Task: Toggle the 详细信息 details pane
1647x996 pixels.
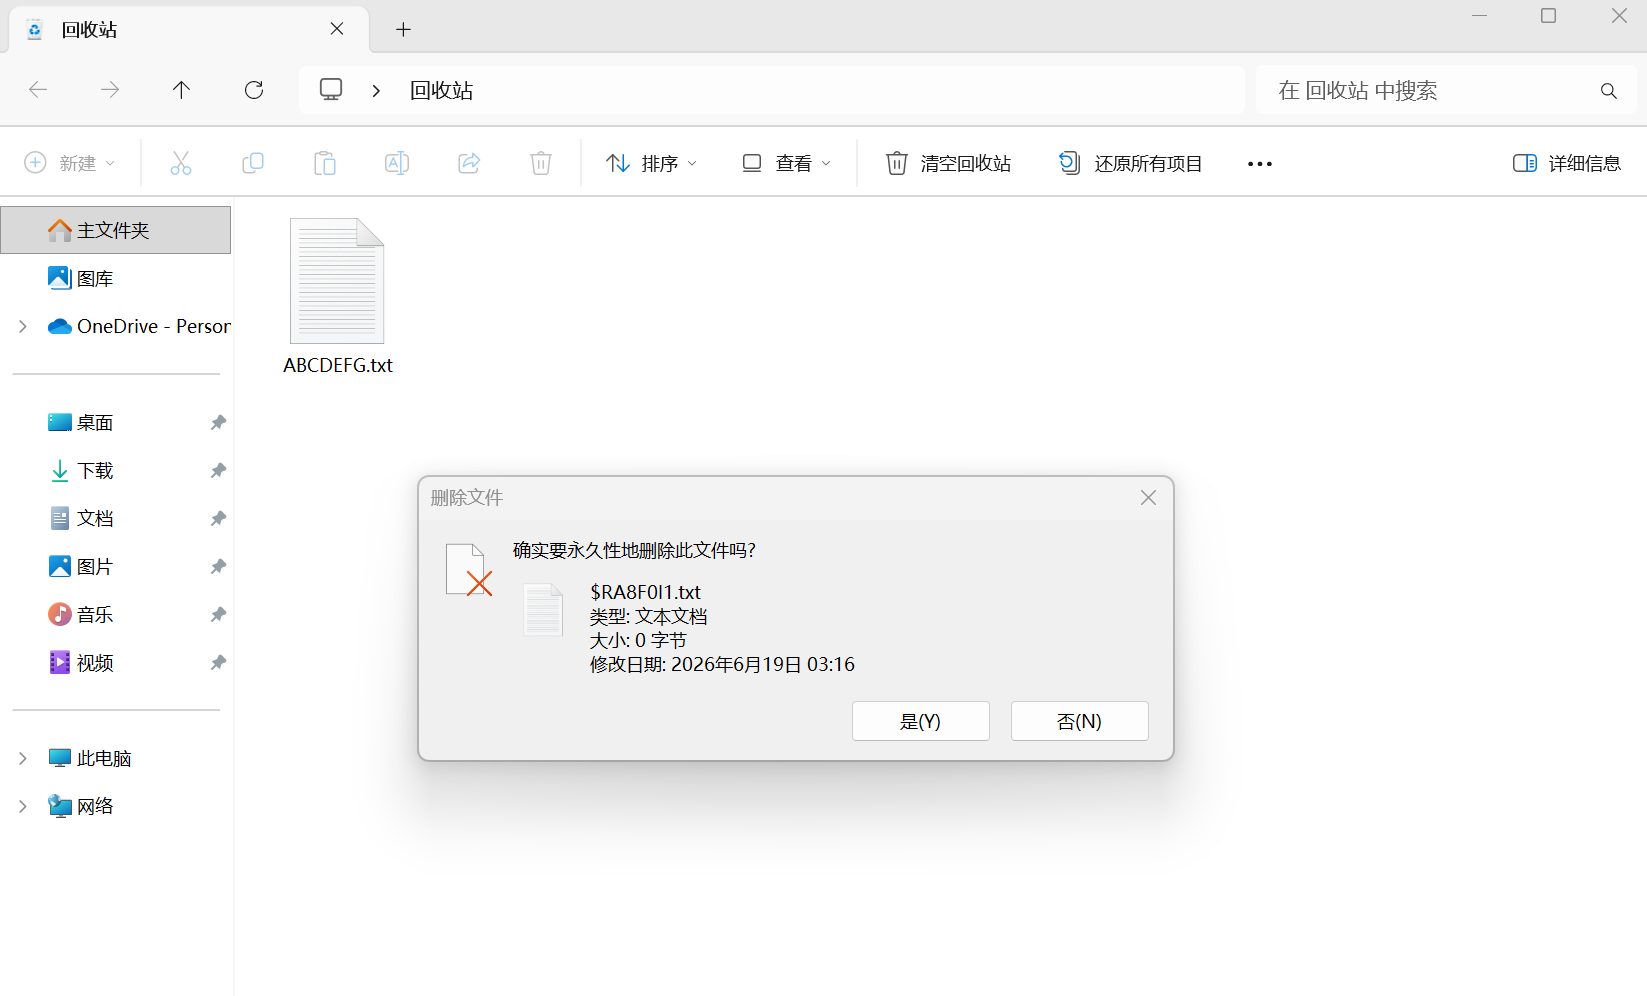Action: [x=1566, y=163]
